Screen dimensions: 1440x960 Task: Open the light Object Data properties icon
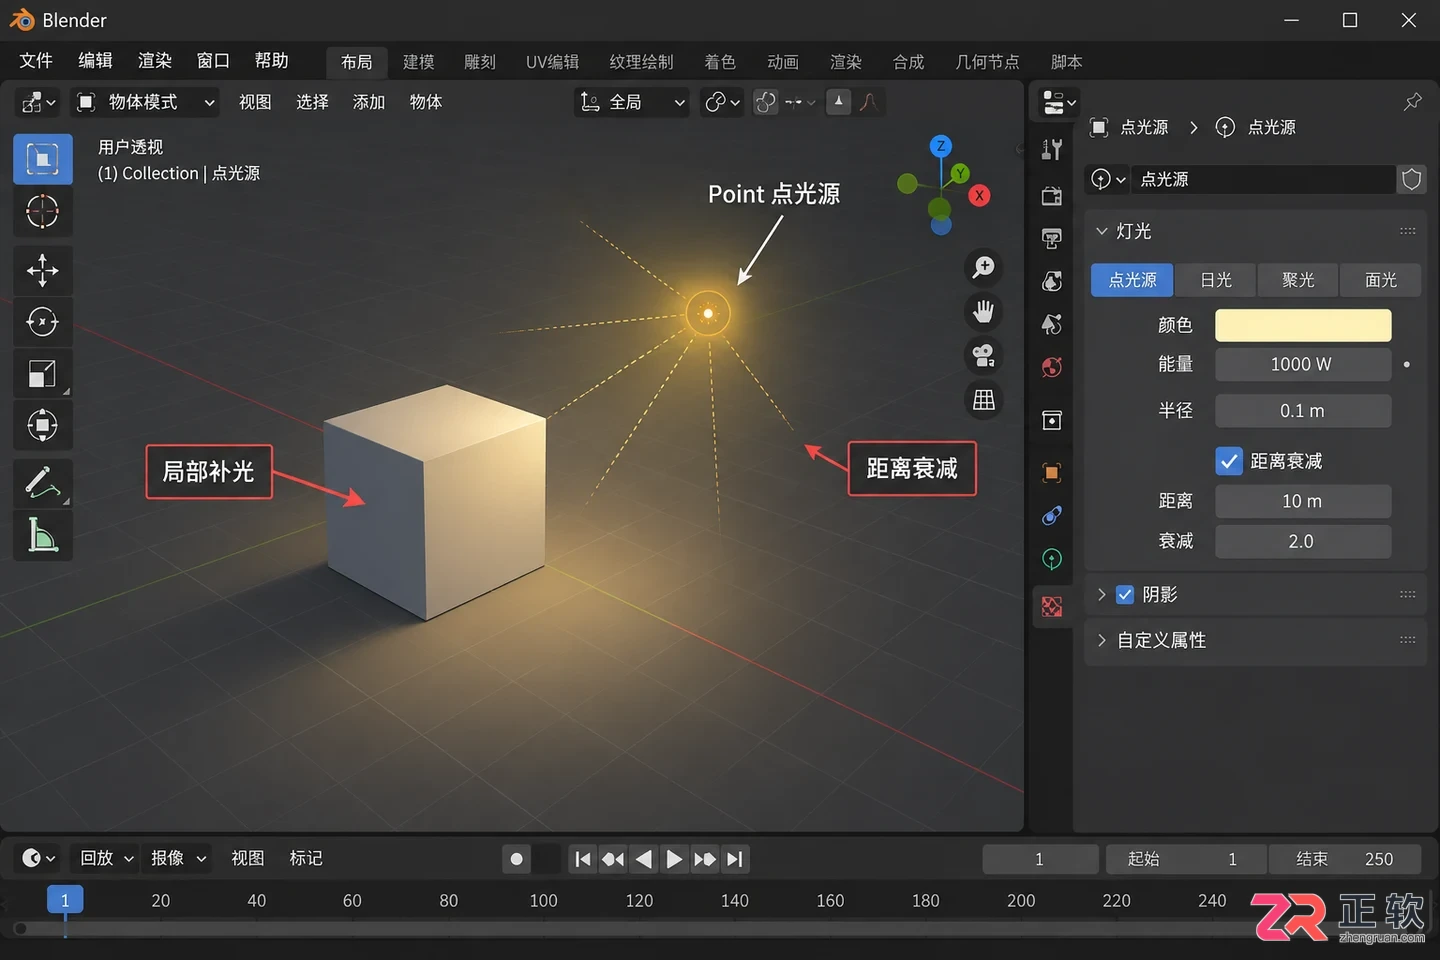(1052, 559)
